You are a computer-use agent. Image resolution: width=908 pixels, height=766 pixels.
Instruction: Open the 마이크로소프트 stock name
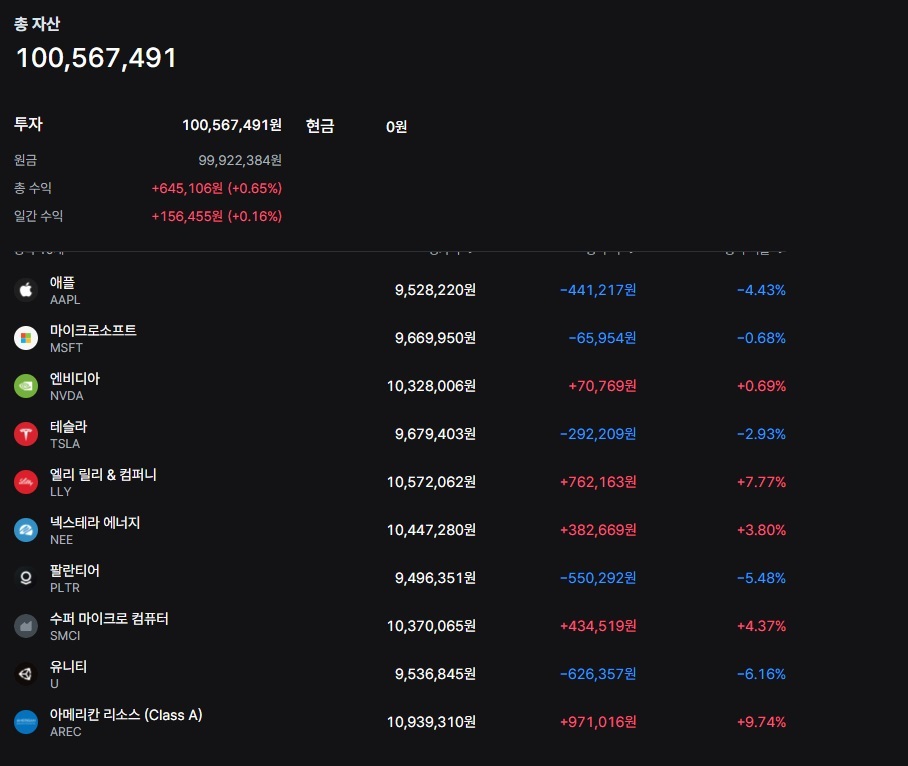pyautogui.click(x=93, y=331)
